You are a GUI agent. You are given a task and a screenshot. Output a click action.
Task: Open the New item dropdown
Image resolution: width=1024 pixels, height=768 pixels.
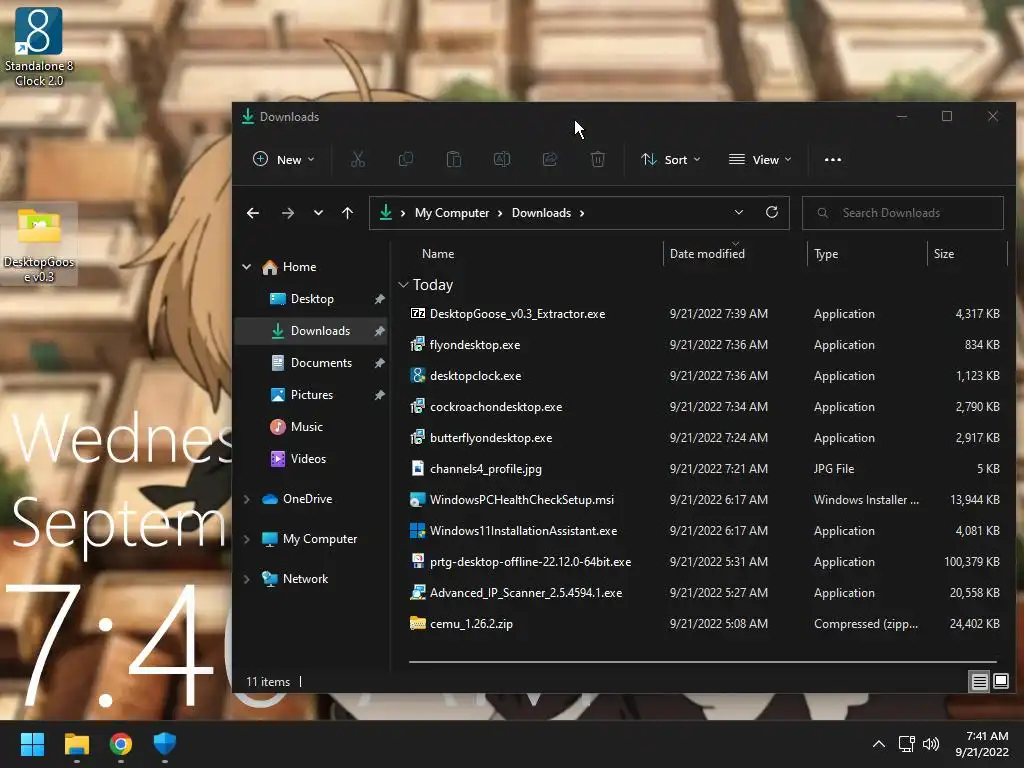284,159
